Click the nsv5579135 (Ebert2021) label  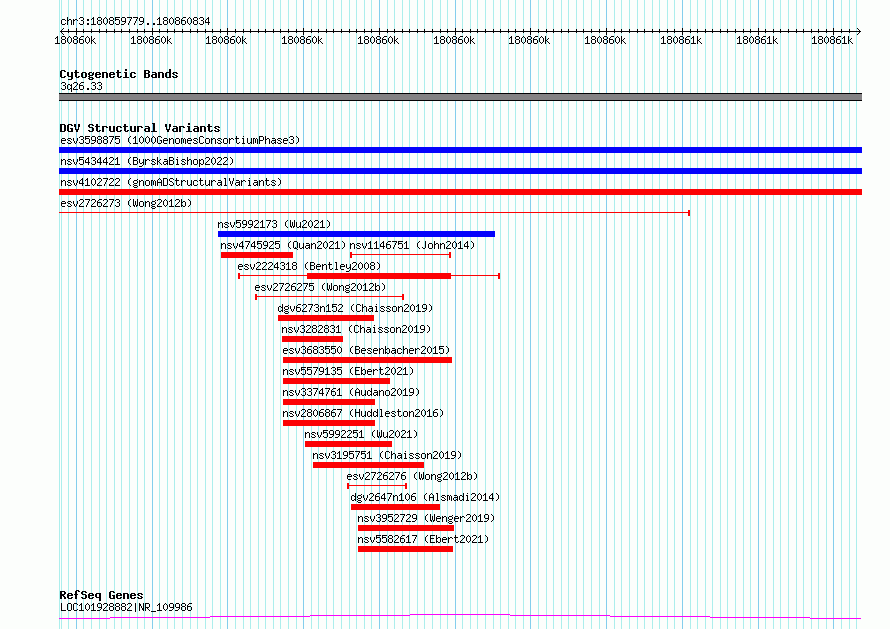pos(348,371)
